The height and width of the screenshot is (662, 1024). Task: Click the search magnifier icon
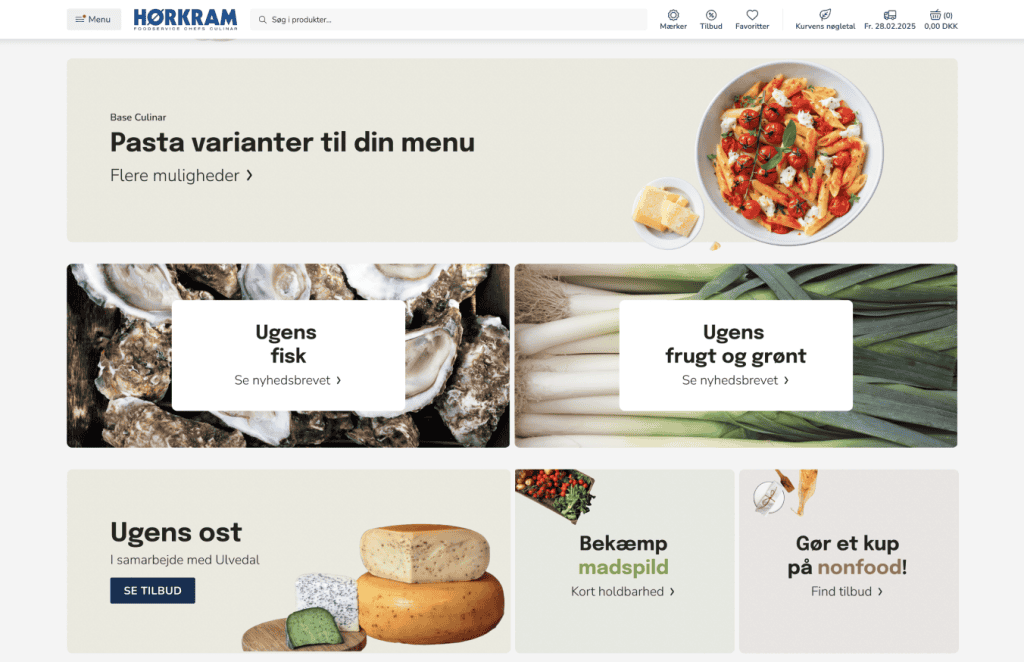263,20
